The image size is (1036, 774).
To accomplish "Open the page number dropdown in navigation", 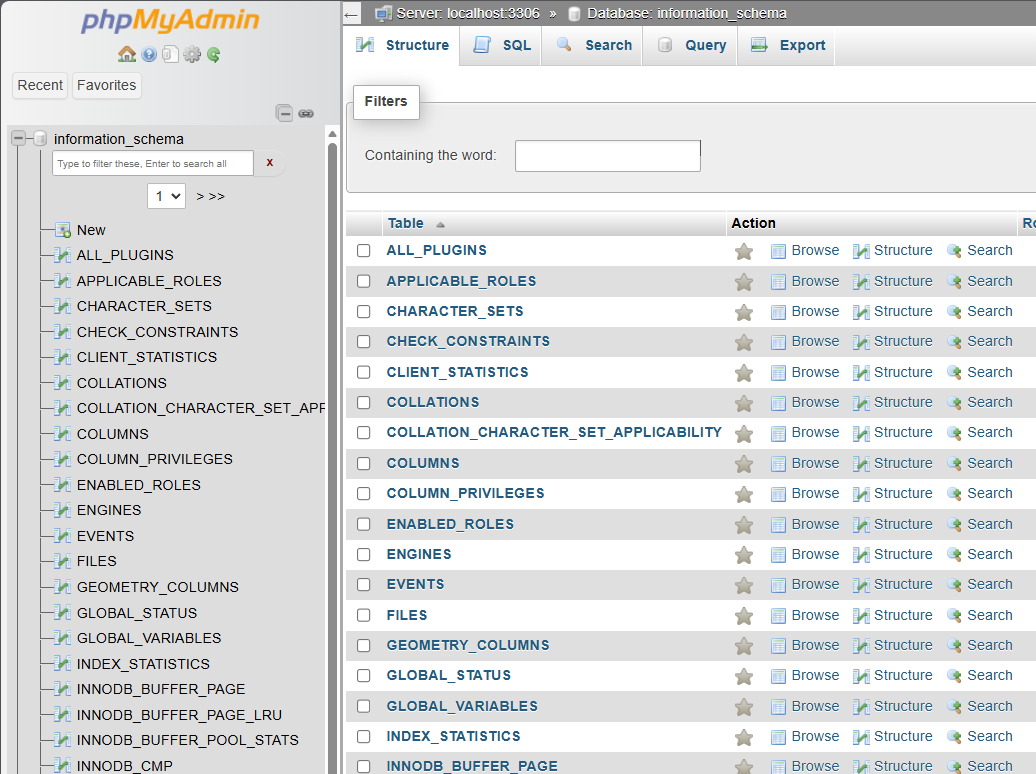I will point(166,196).
